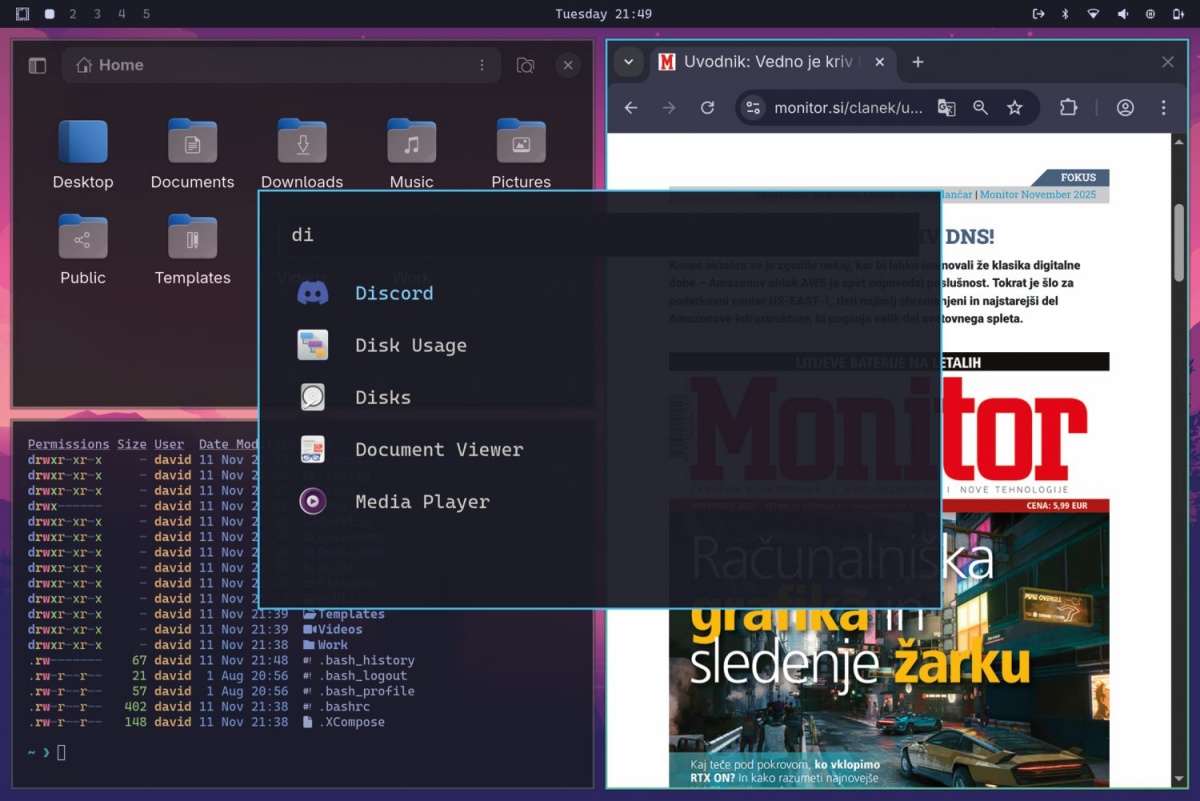Go back in Chrome
Screen dimensions: 1200x801
coord(631,108)
